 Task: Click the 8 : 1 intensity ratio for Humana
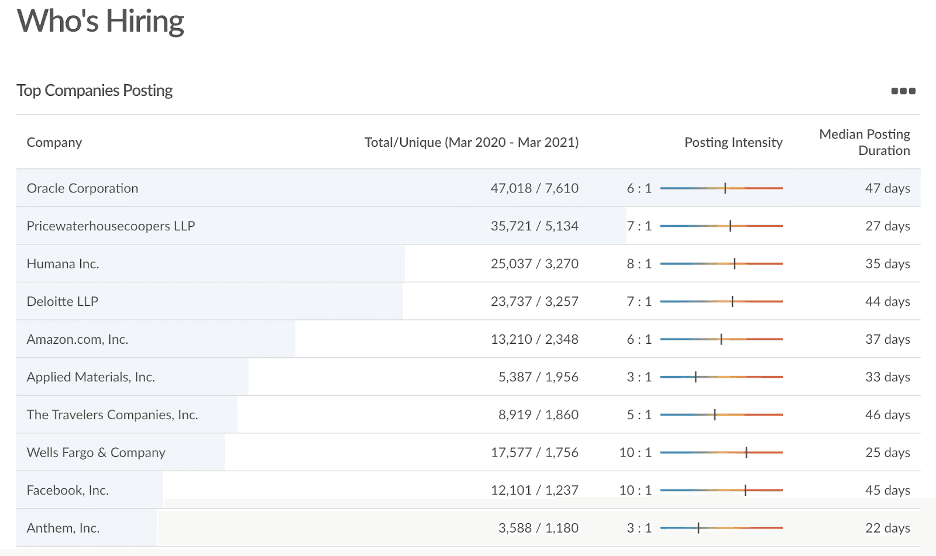click(x=639, y=263)
